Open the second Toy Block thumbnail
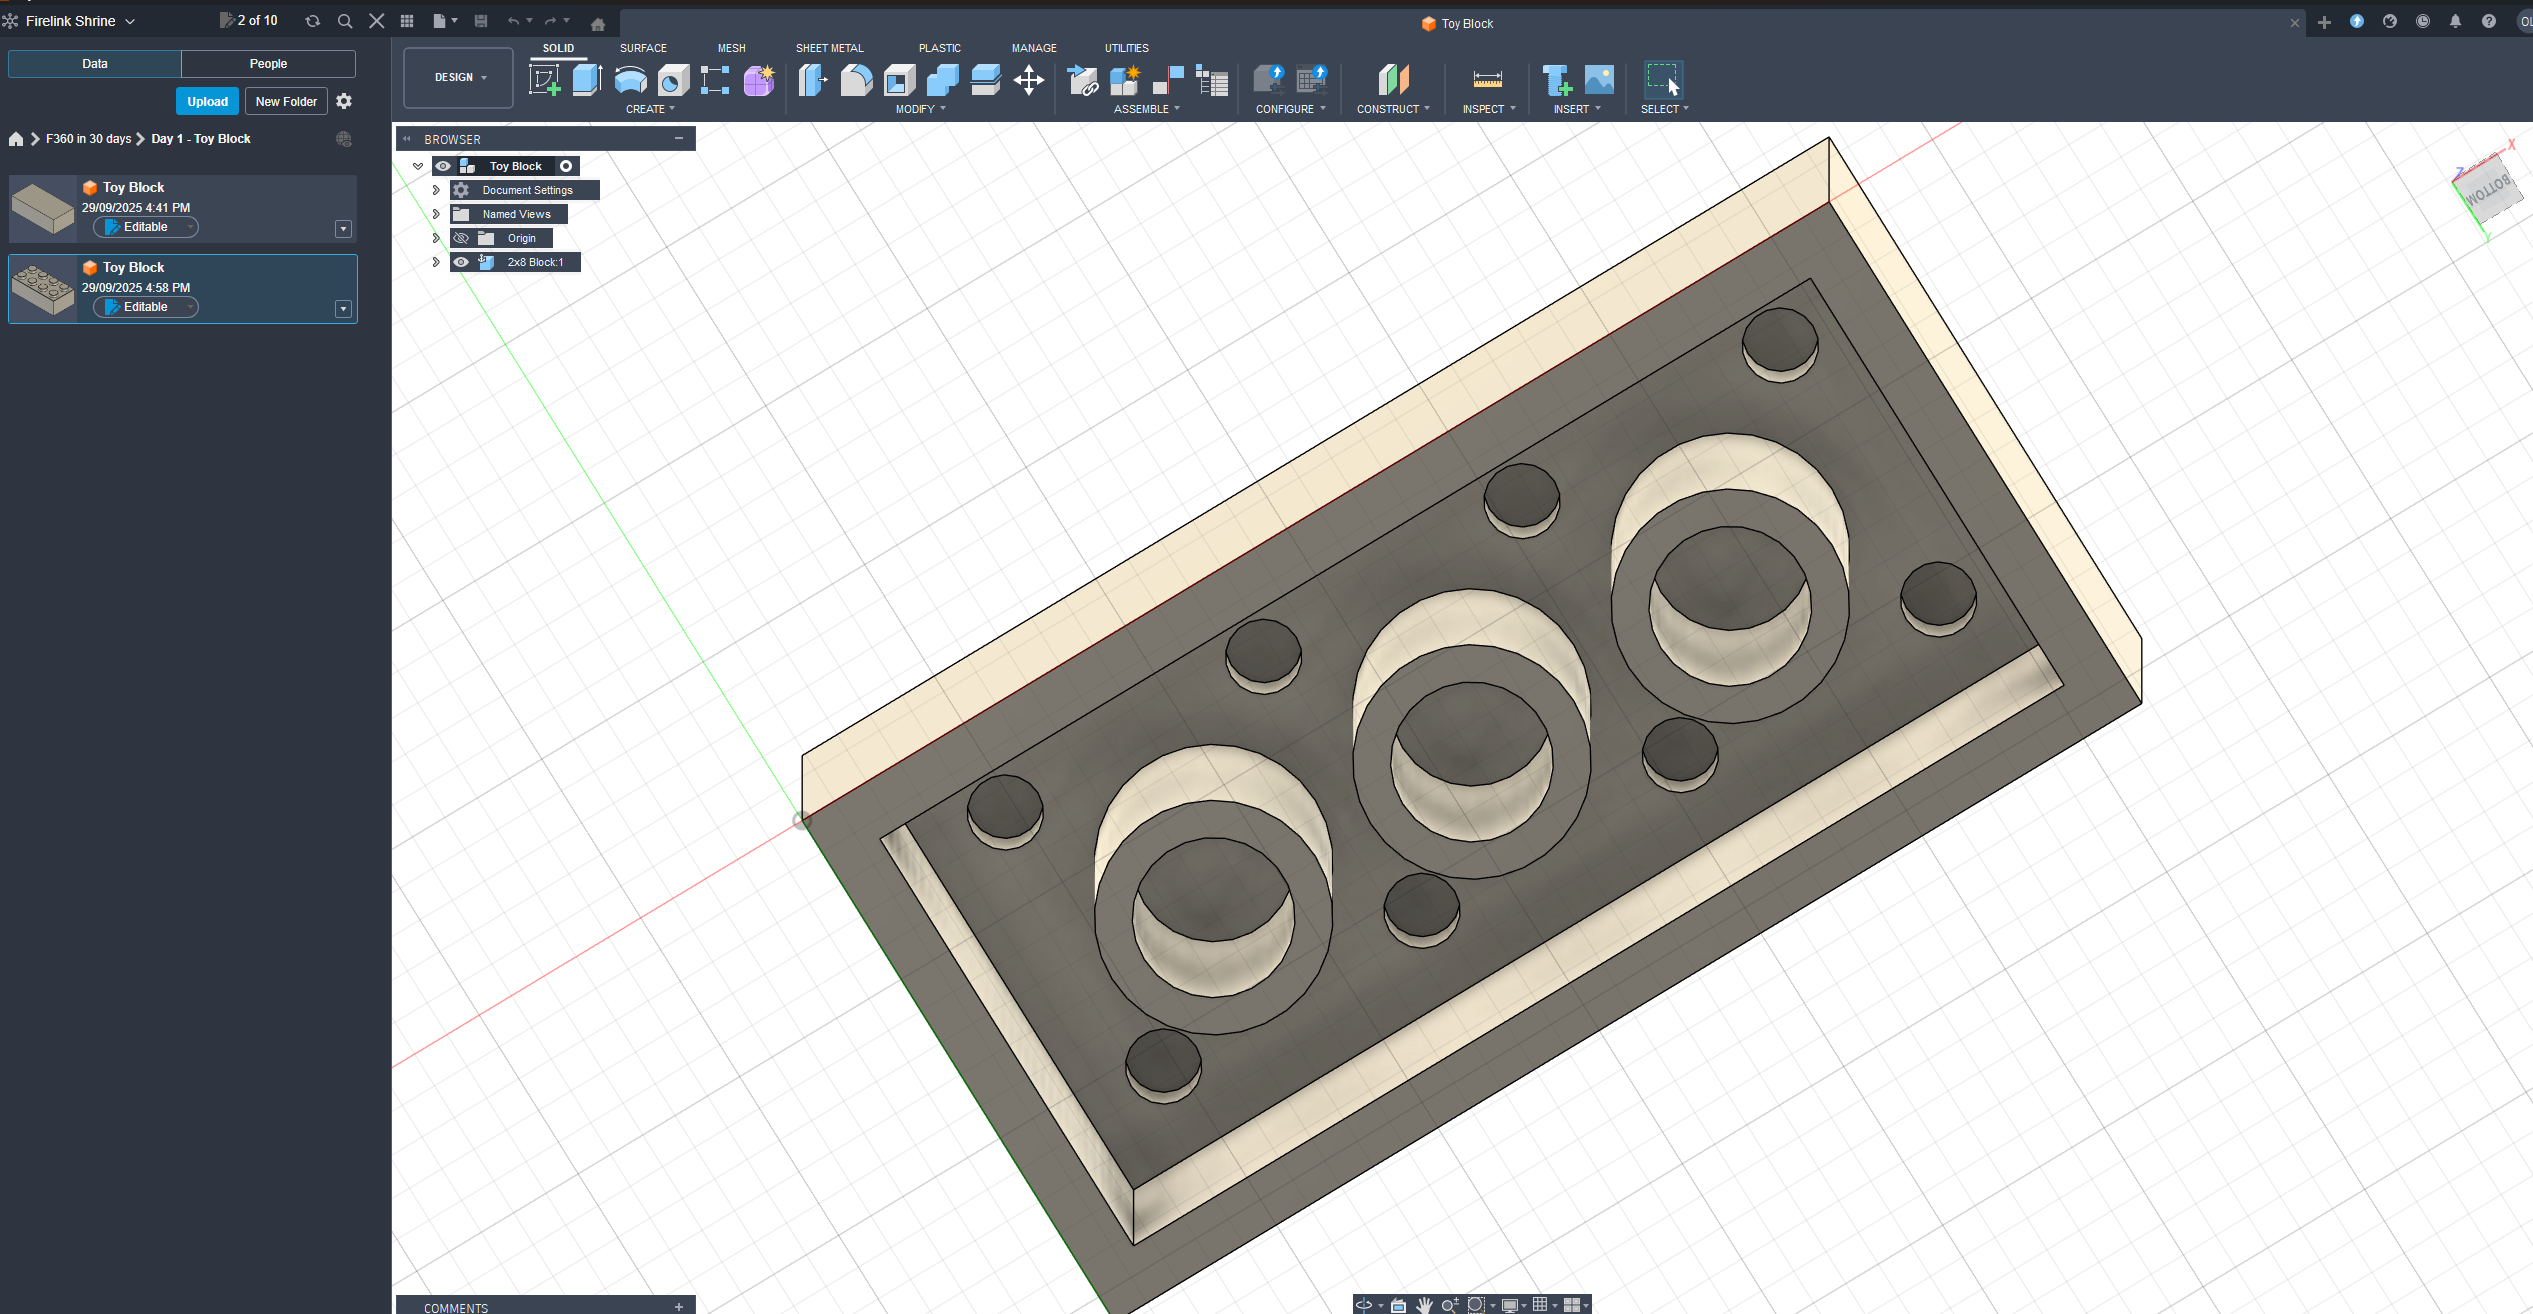This screenshot has height=1314, width=2533. pos(43,289)
